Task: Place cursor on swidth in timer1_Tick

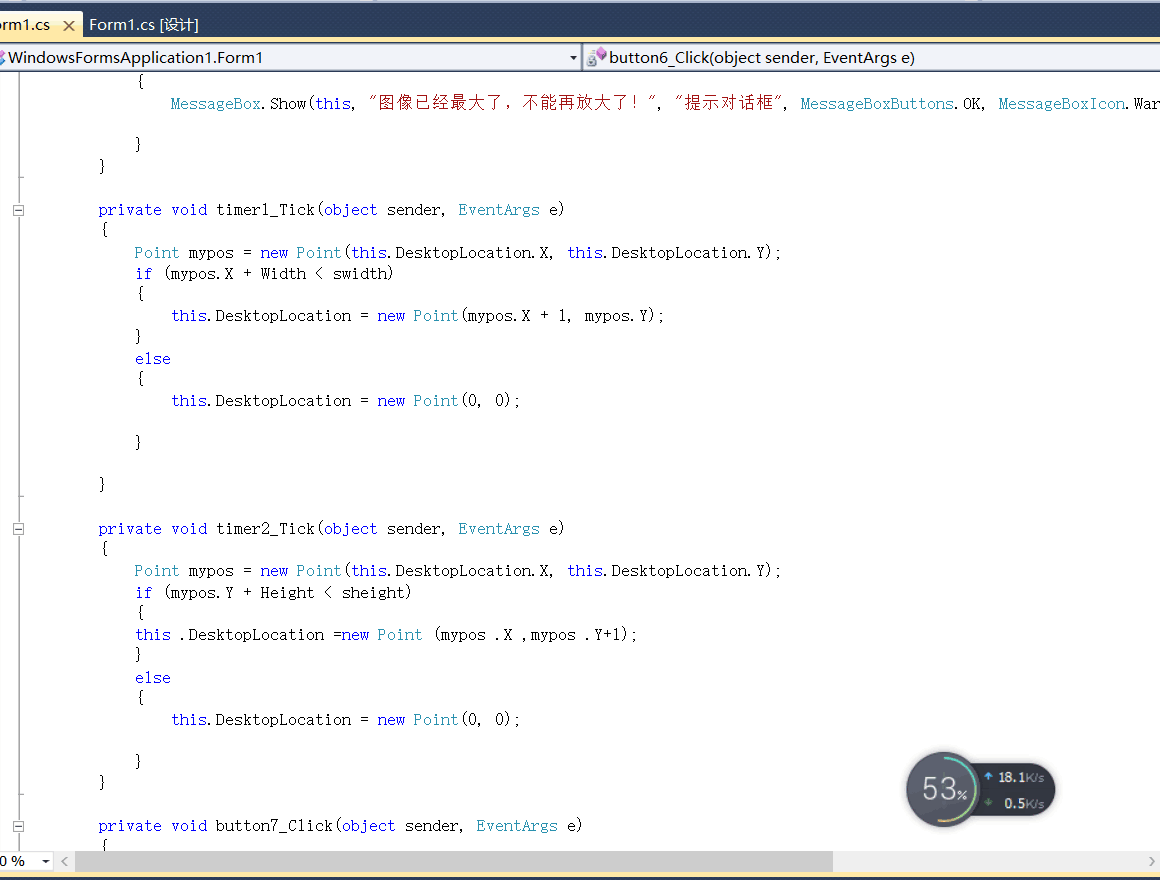Action: [360, 274]
